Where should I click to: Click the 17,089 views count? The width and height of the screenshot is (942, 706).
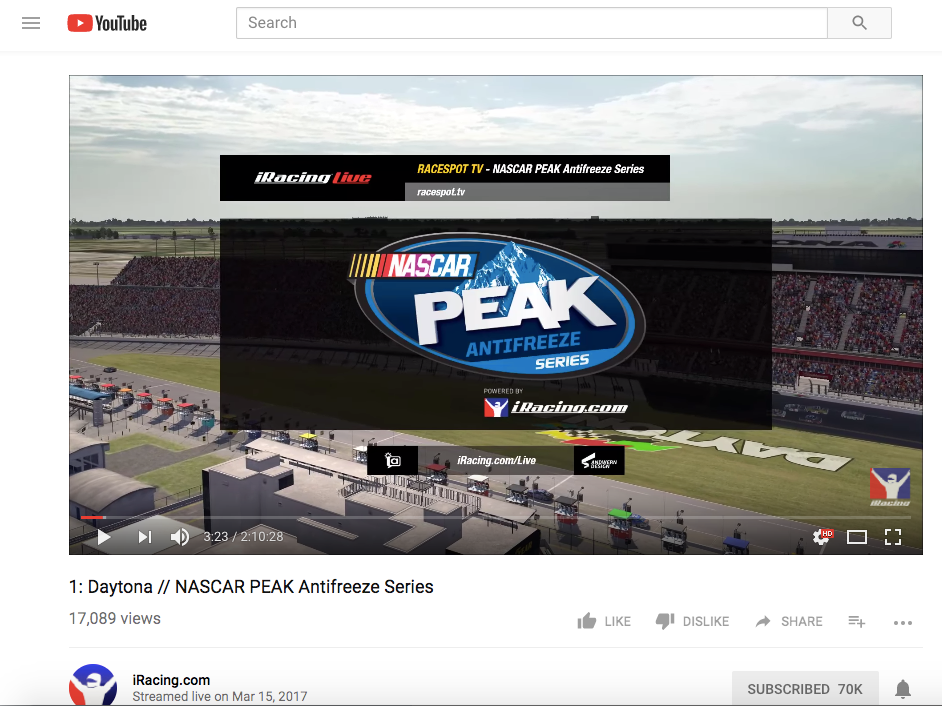(115, 618)
